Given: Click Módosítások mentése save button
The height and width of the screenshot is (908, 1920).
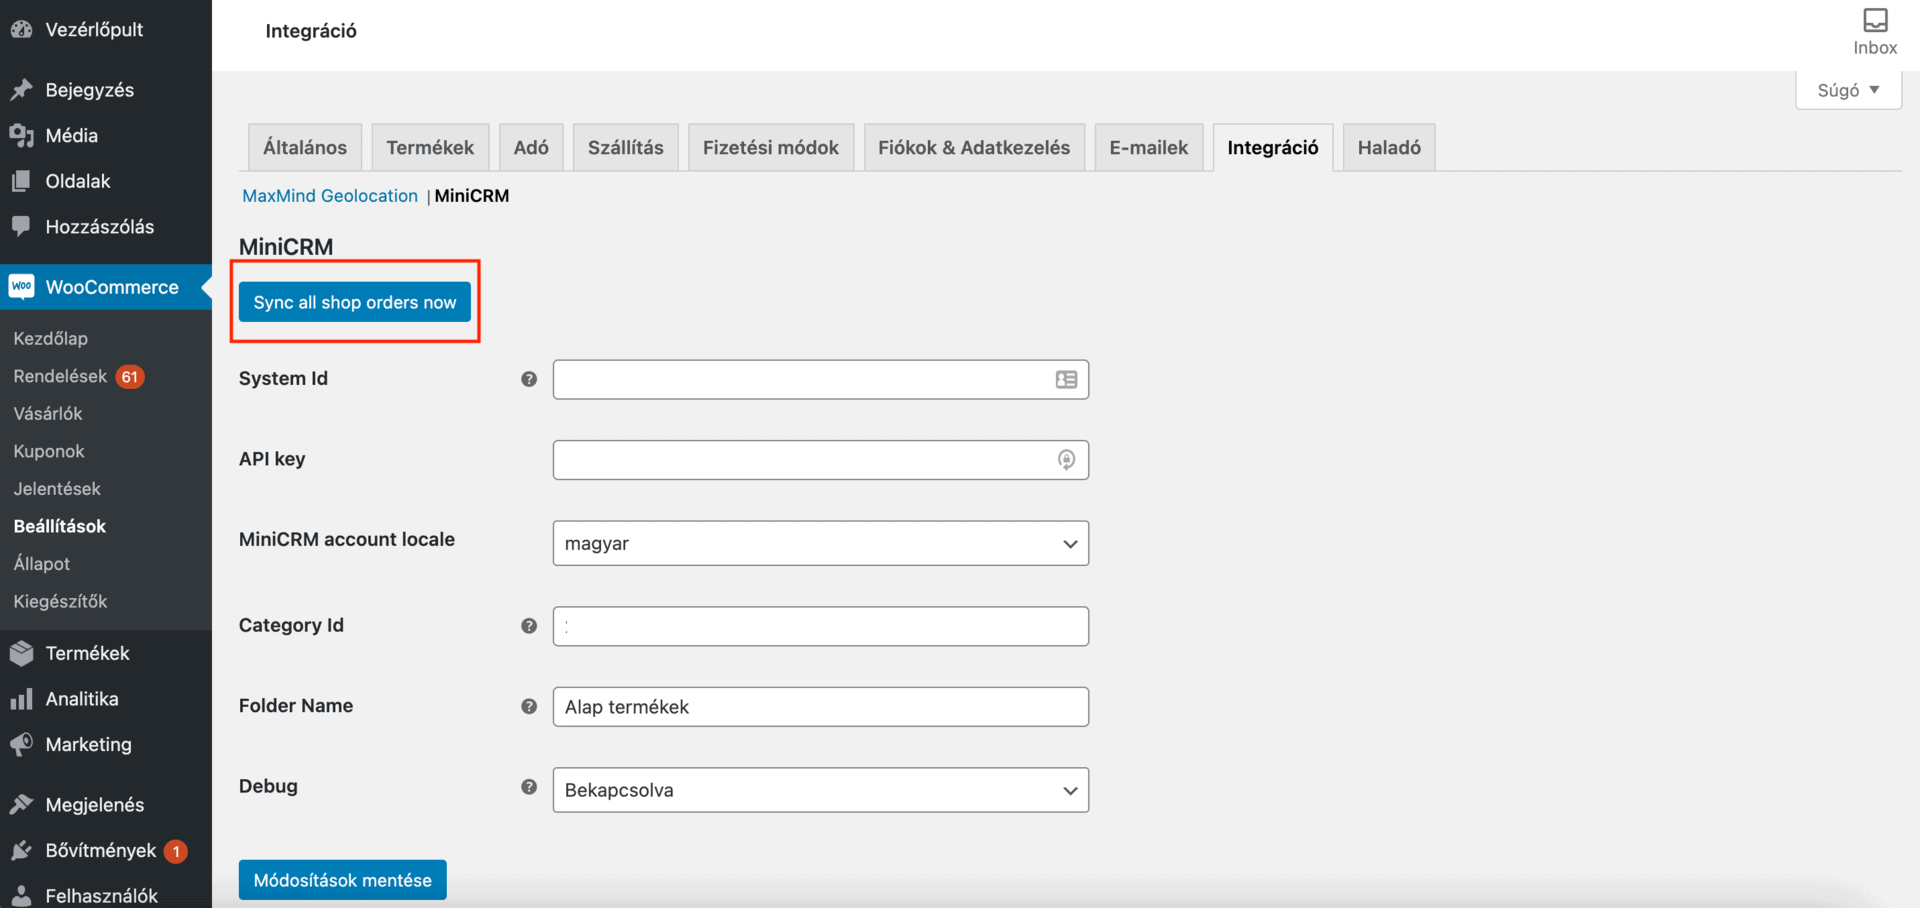Looking at the screenshot, I should pyautogui.click(x=343, y=880).
